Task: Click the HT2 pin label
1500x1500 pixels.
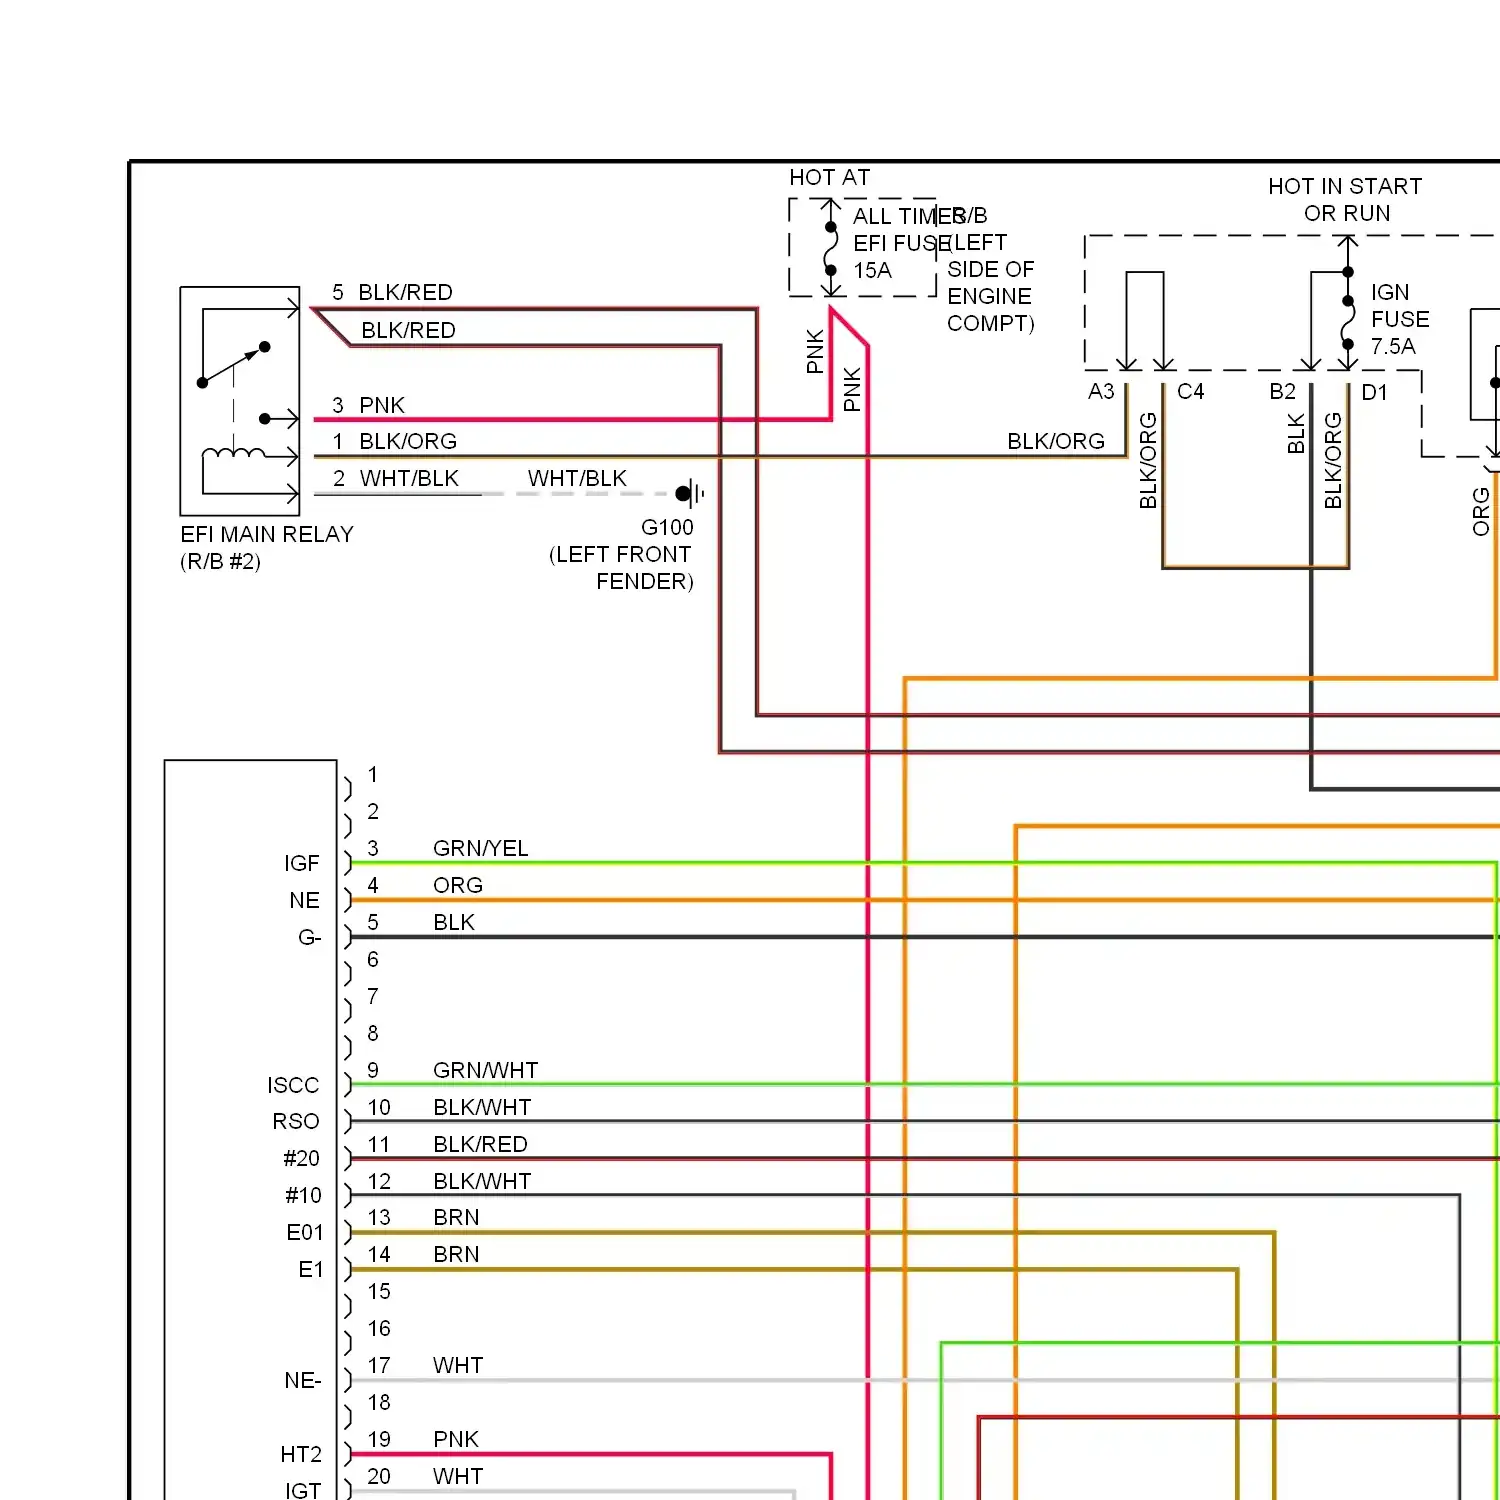Action: [301, 1454]
